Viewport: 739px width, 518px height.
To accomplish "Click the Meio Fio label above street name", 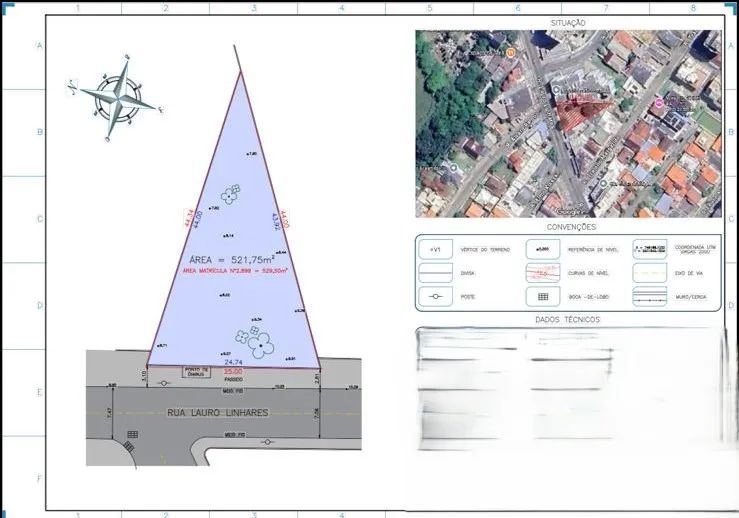I will pos(233,391).
